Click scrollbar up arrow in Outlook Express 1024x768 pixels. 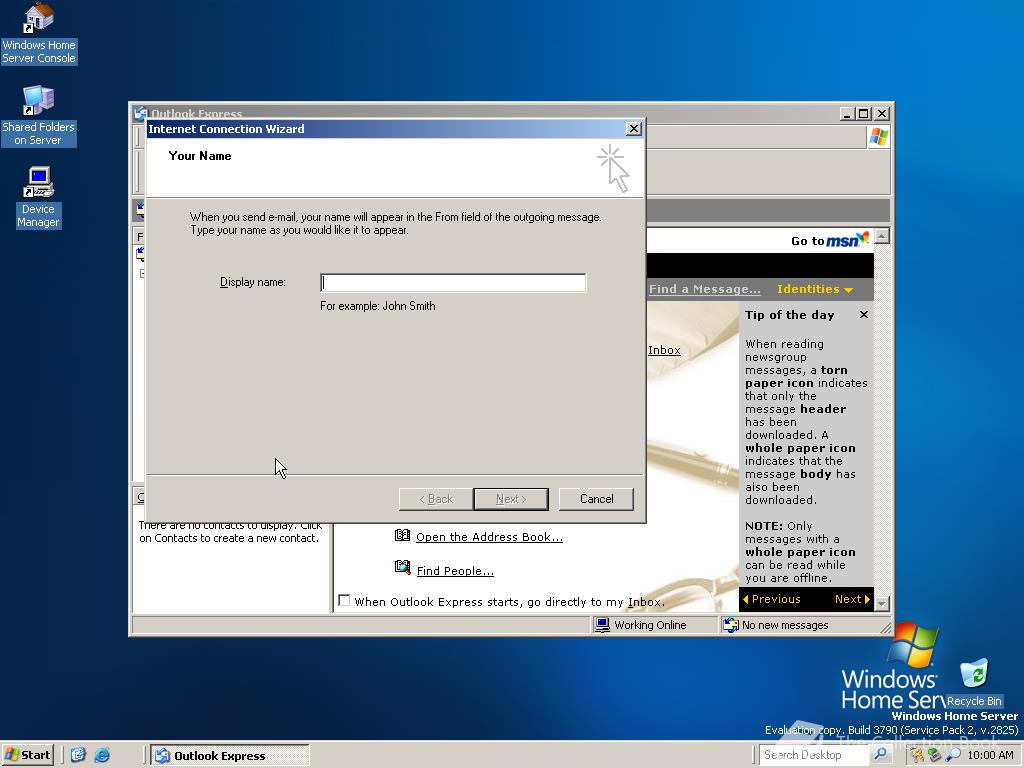882,236
